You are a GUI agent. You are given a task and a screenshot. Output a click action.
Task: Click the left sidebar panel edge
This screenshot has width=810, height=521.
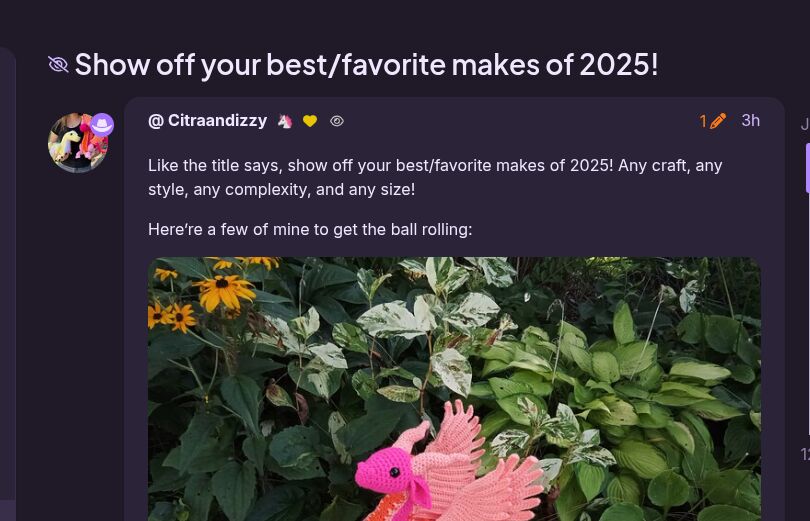click(8, 274)
